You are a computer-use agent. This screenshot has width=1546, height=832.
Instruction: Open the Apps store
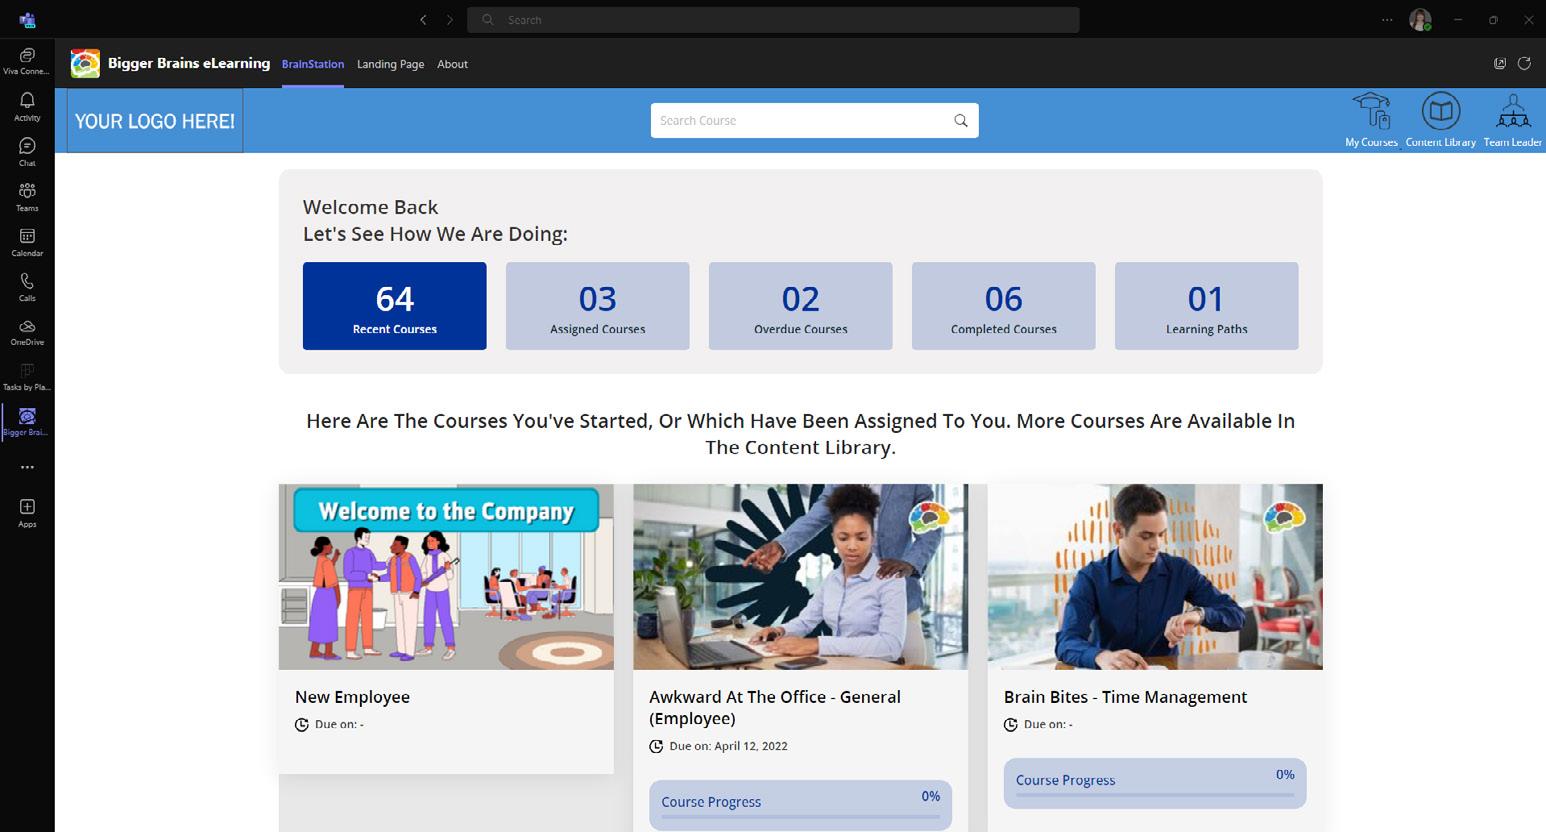click(27, 513)
